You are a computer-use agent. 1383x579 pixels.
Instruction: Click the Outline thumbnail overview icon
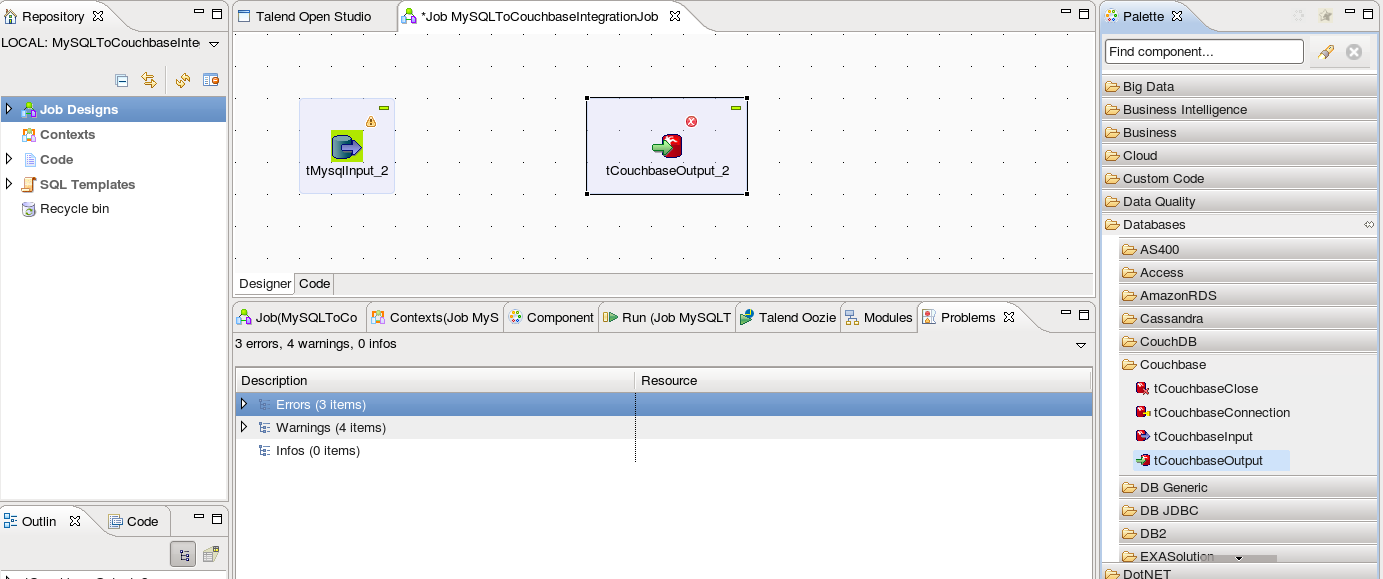click(x=211, y=554)
